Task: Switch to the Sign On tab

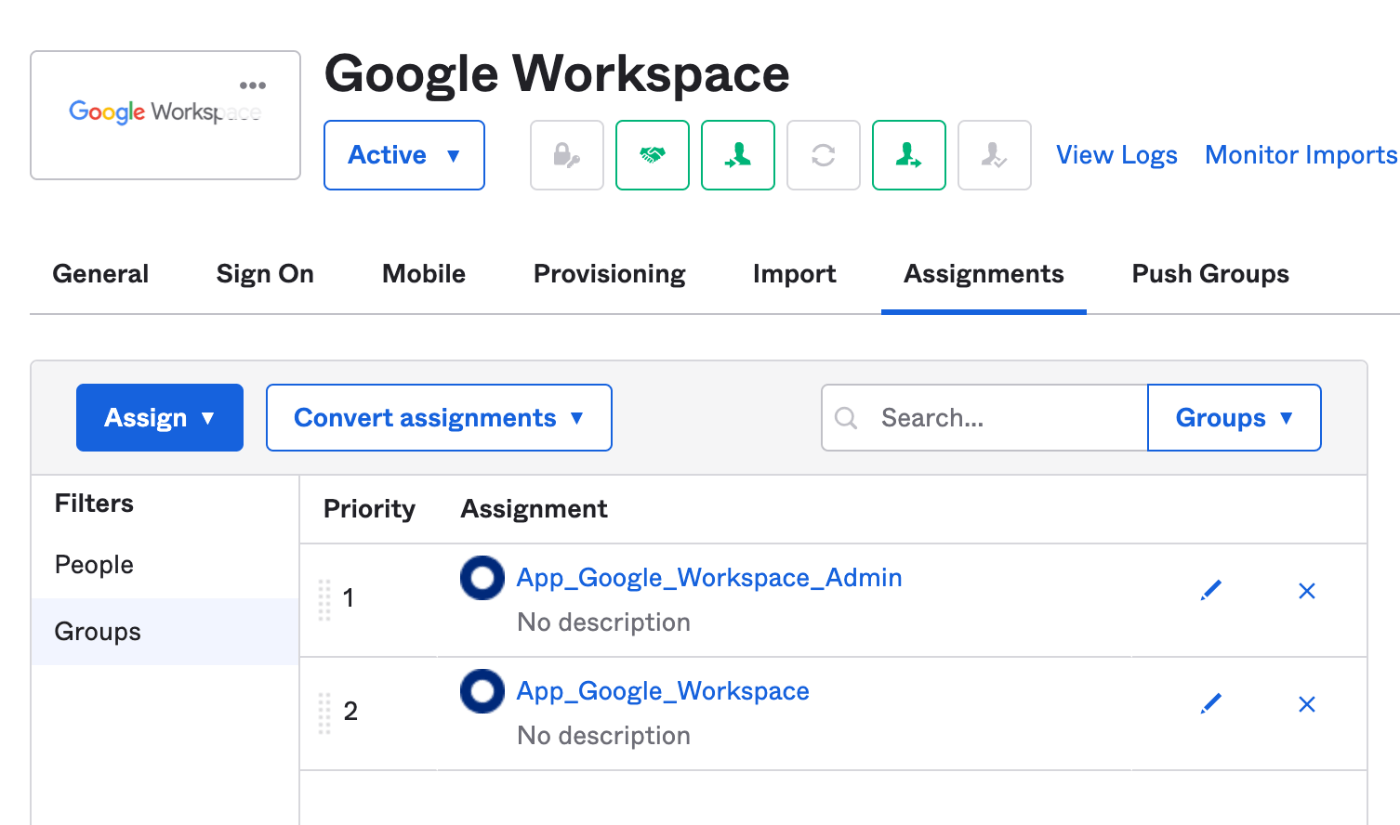Action: tap(265, 274)
